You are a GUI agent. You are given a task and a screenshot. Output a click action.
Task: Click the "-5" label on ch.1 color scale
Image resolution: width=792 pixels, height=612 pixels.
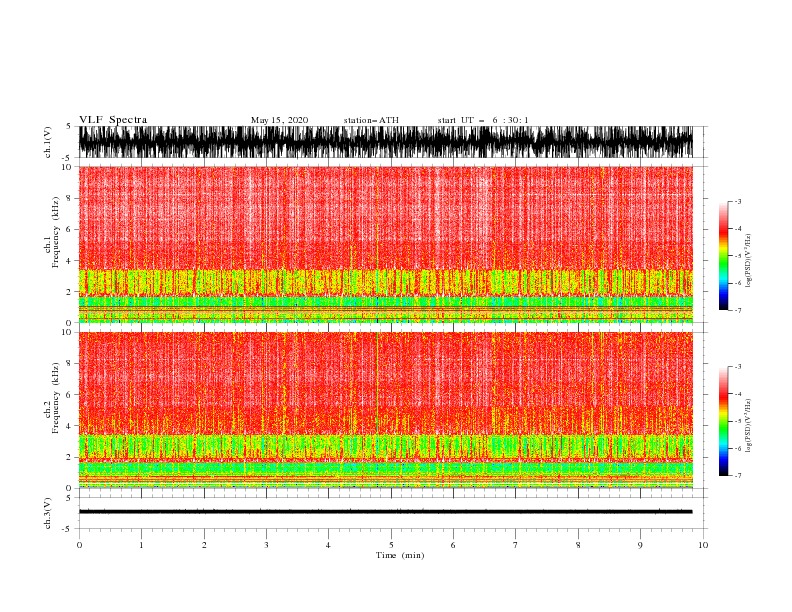[738, 256]
